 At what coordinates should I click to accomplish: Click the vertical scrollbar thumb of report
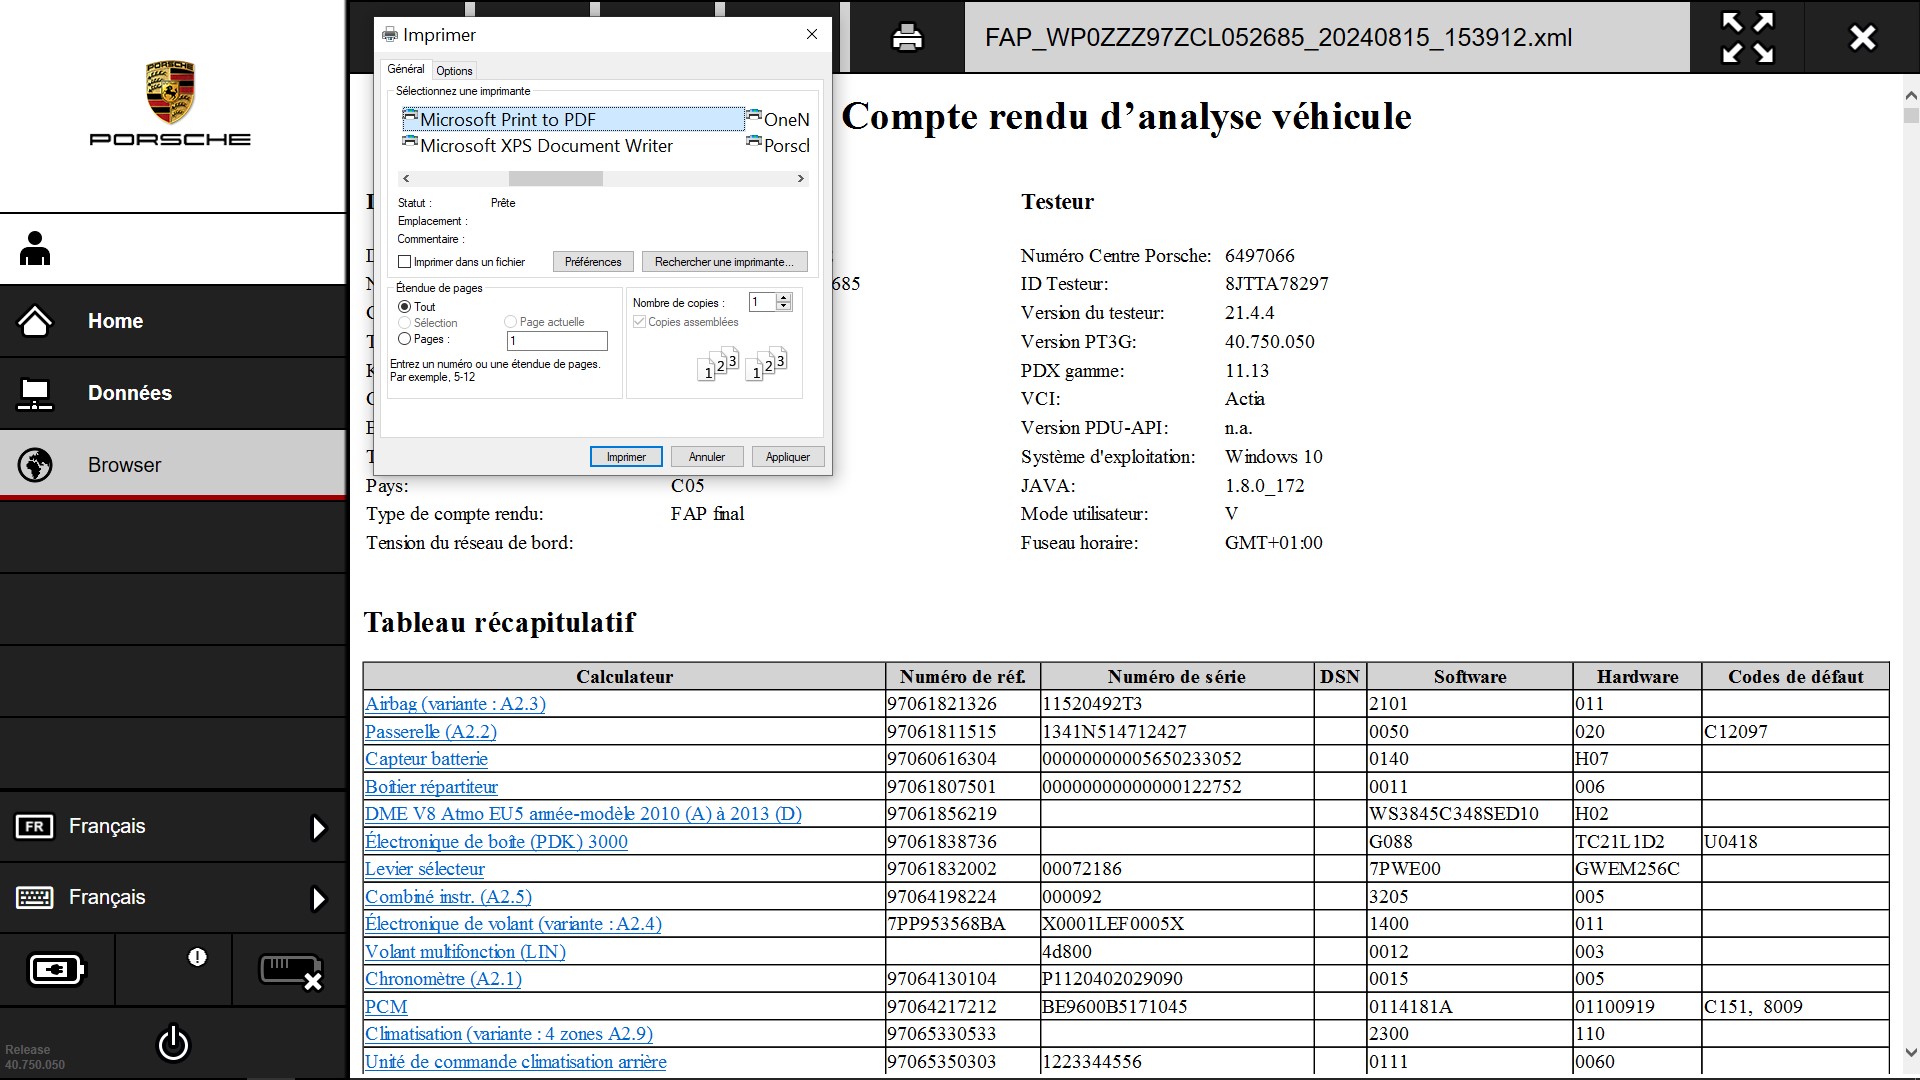click(x=1911, y=115)
